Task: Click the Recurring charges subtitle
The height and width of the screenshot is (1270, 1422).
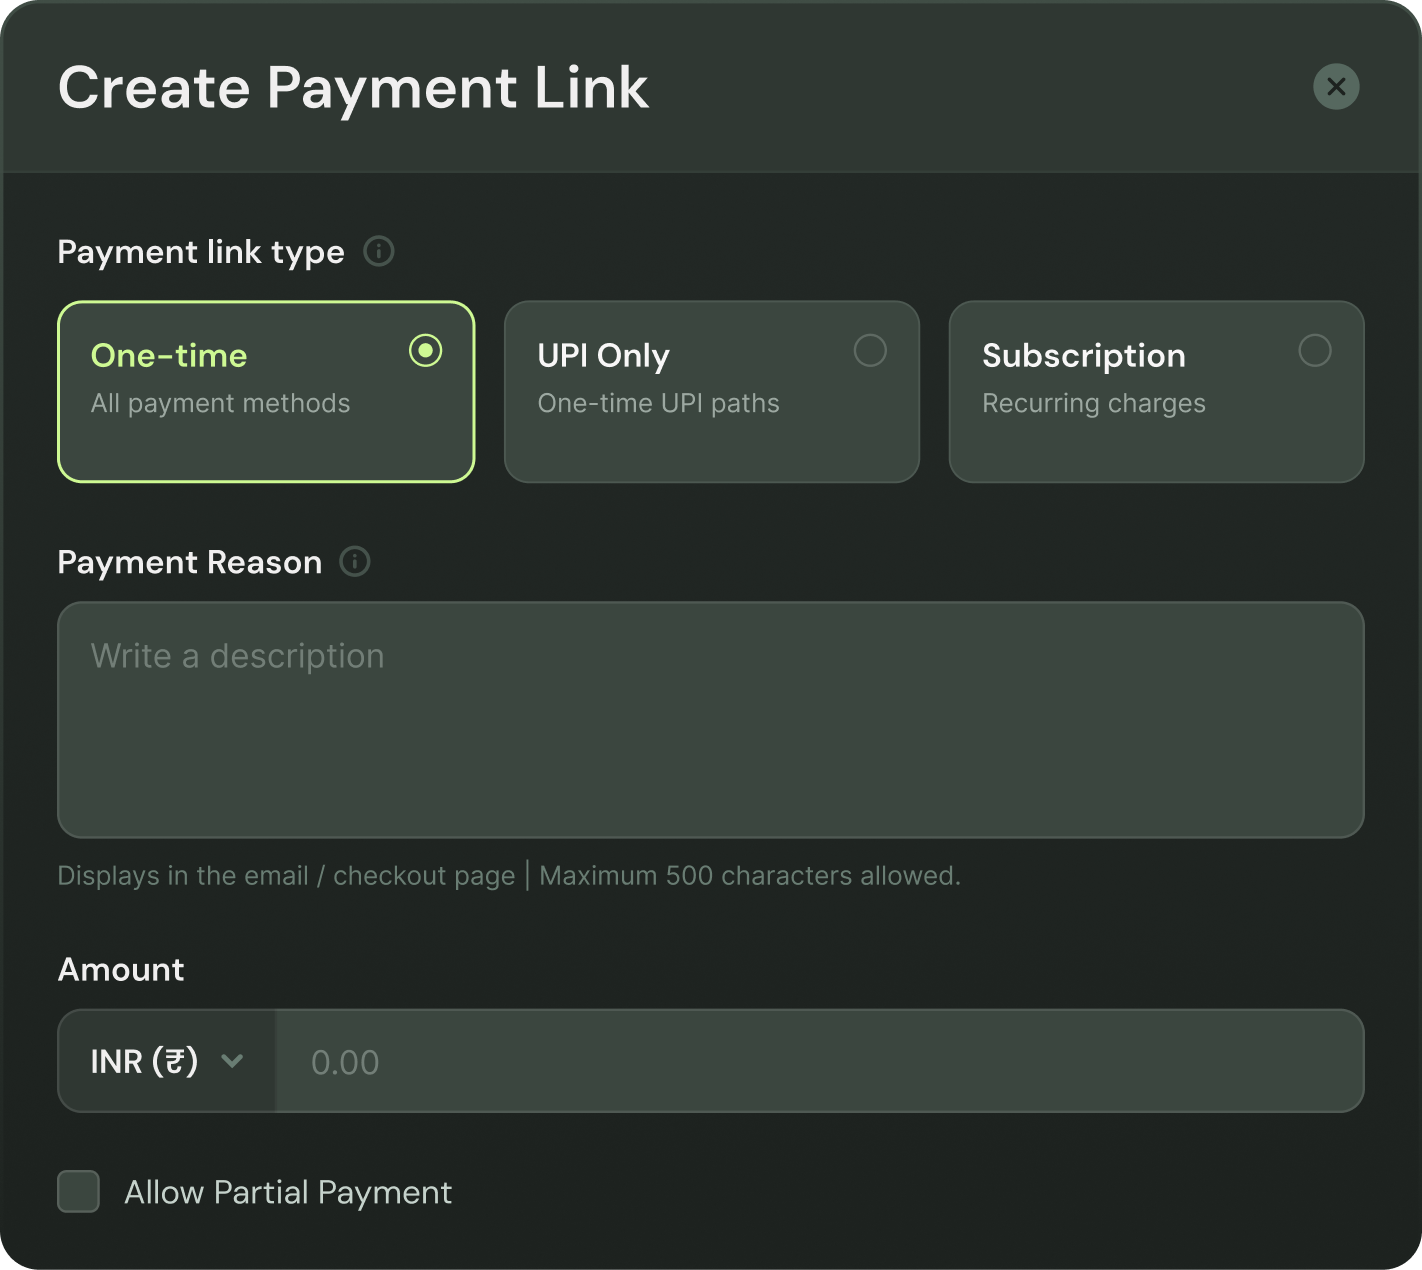Action: [1094, 403]
